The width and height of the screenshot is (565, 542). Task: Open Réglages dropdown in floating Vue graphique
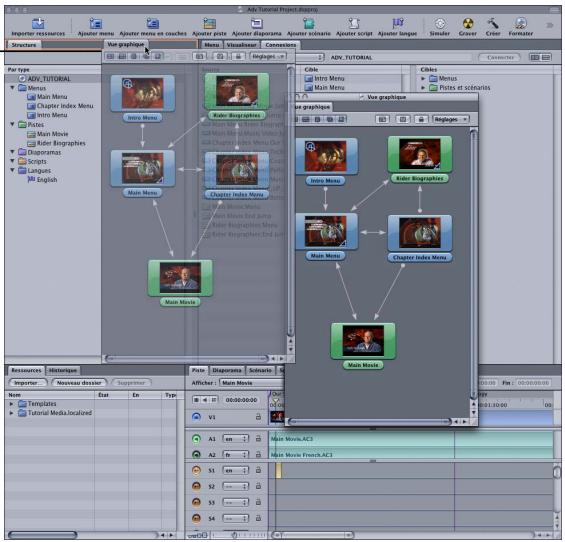[451, 119]
